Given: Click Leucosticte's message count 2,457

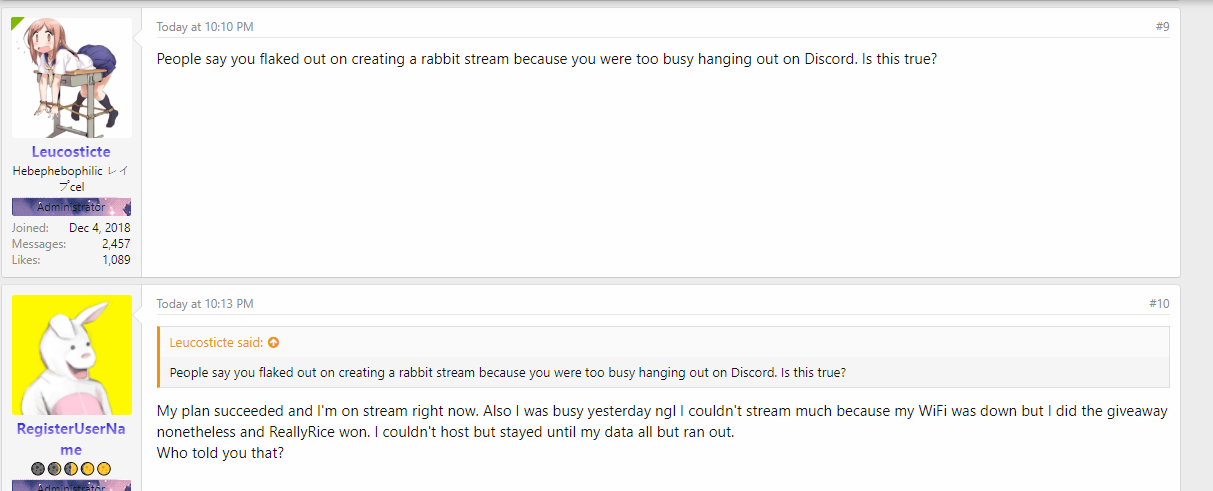Looking at the screenshot, I should pyautogui.click(x=116, y=244).
